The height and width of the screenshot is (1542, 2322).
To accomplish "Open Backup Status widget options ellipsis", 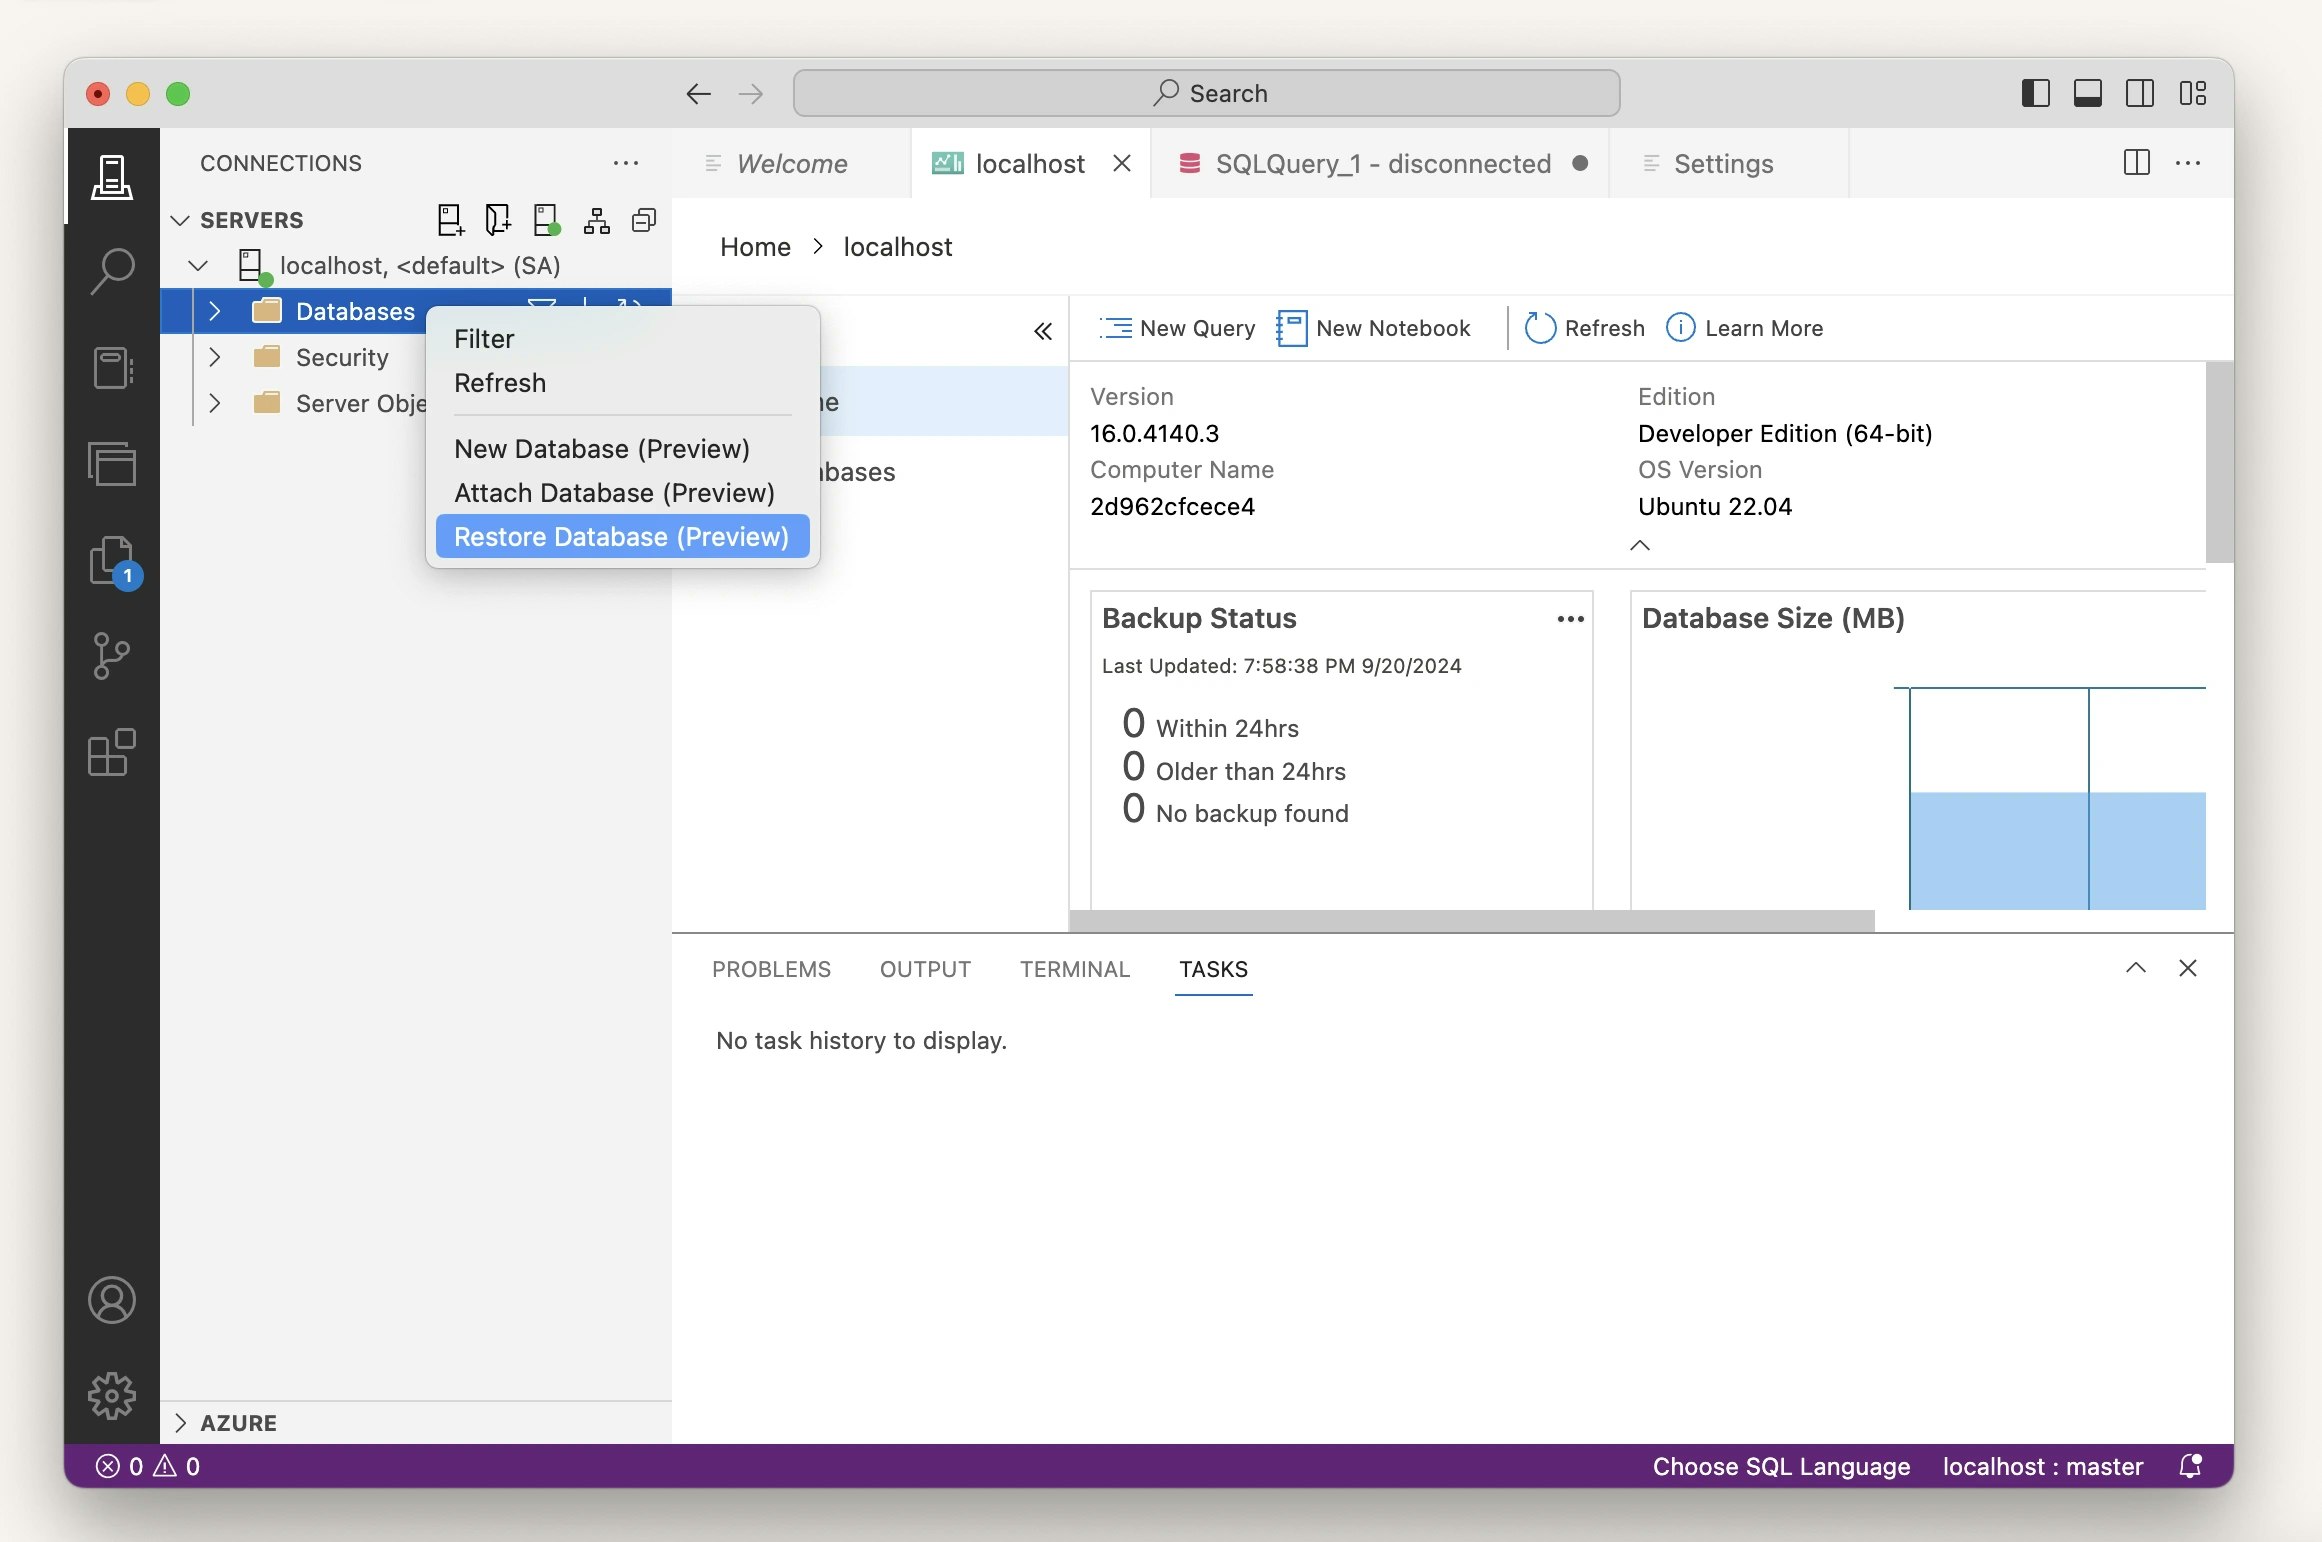I will pyautogui.click(x=1570, y=619).
